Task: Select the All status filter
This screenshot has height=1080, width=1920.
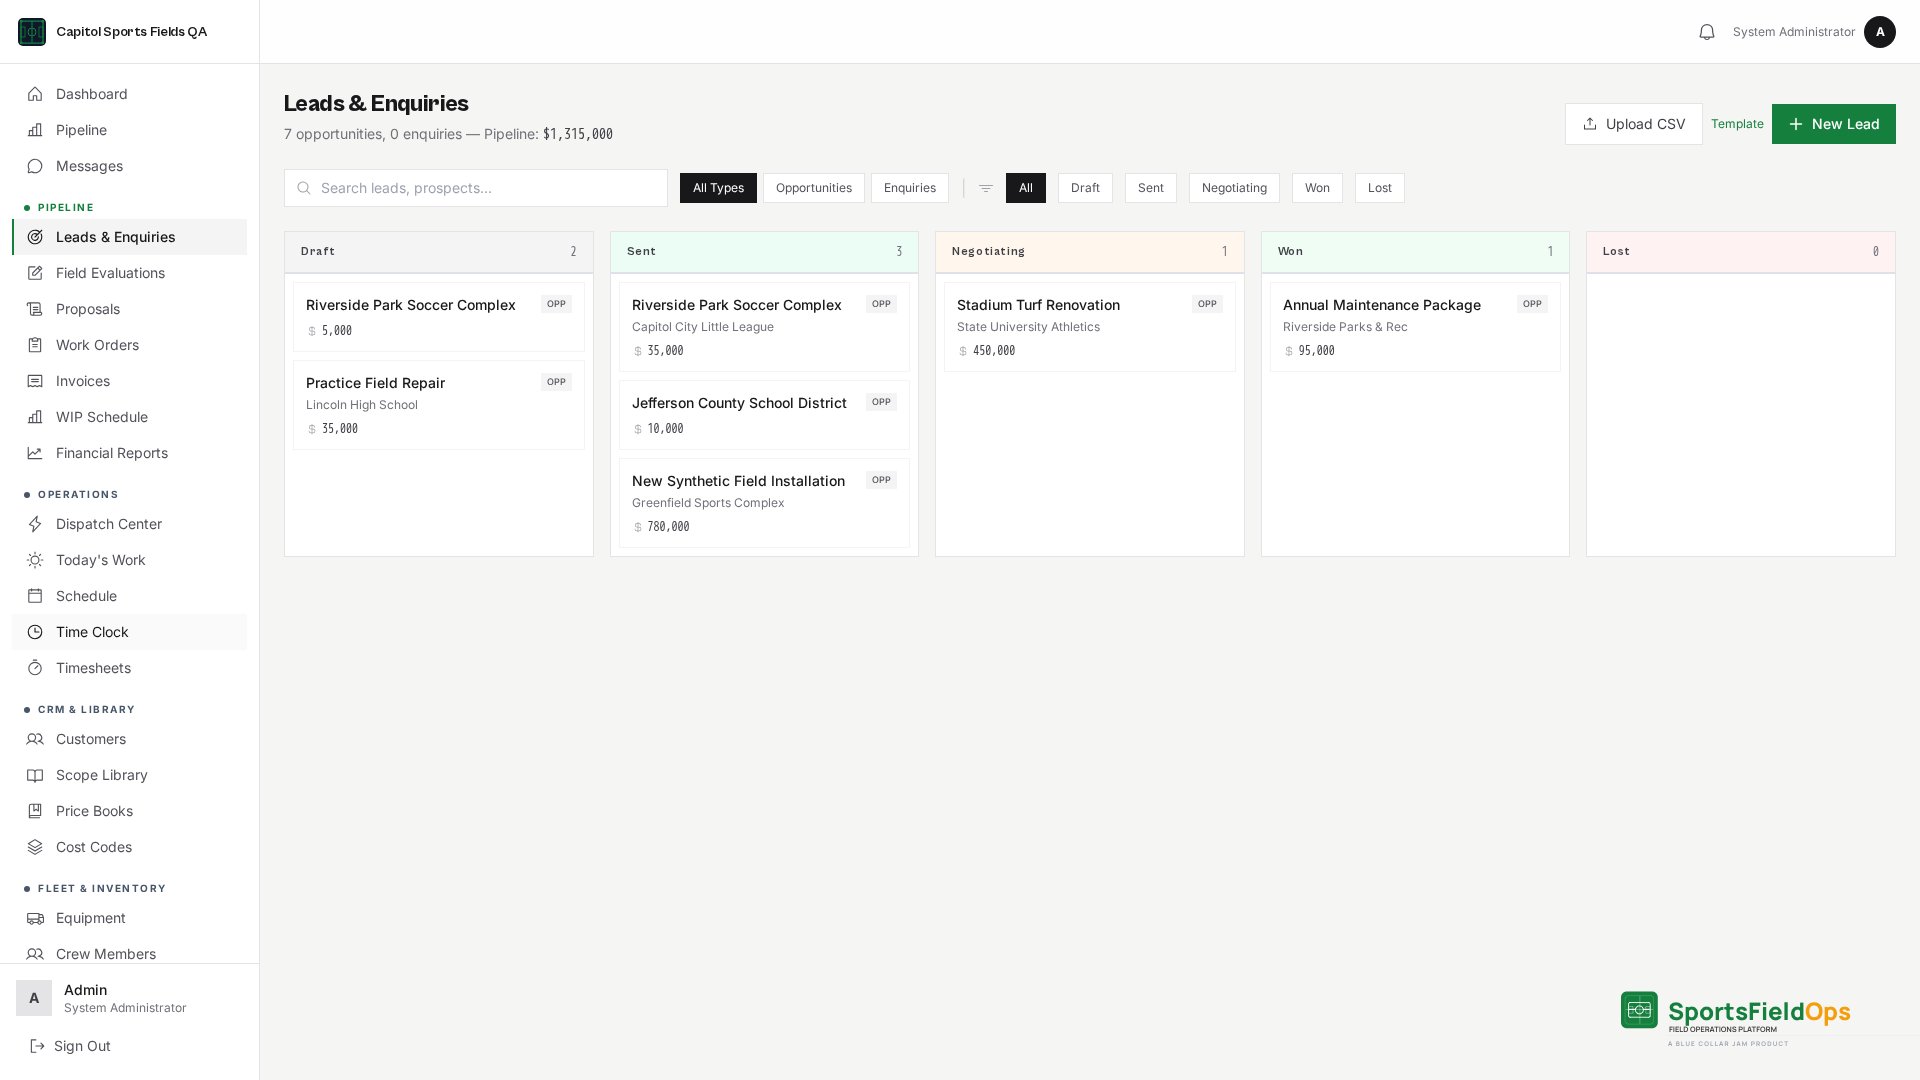Action: 1026,188
